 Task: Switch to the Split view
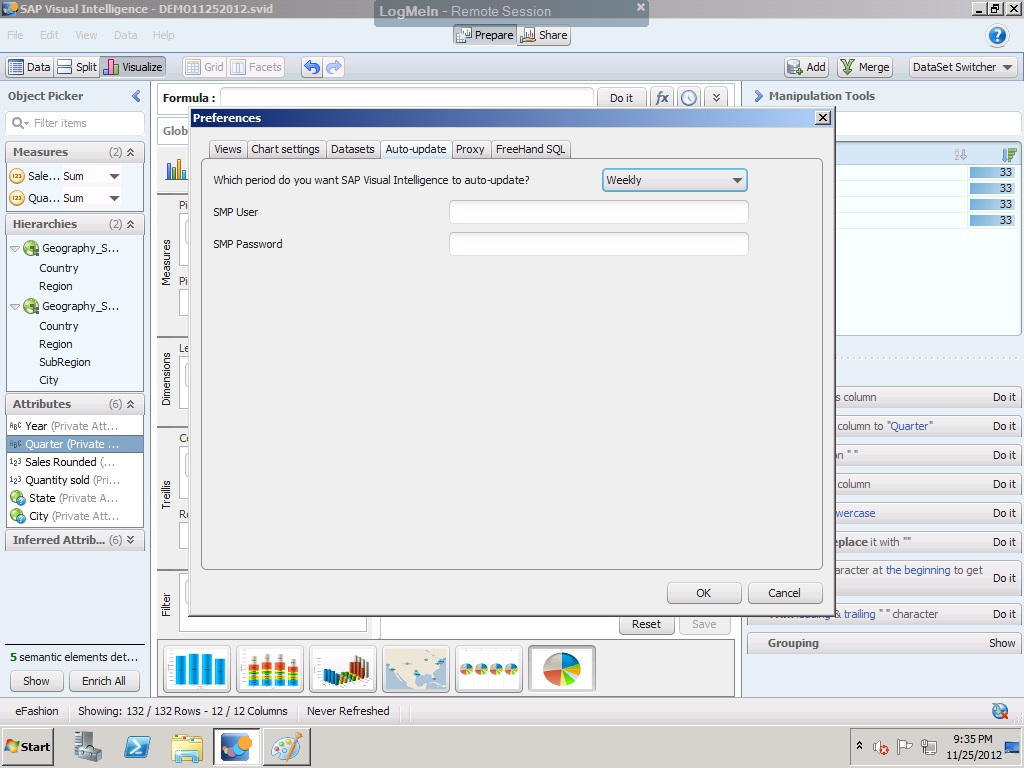[x=77, y=67]
